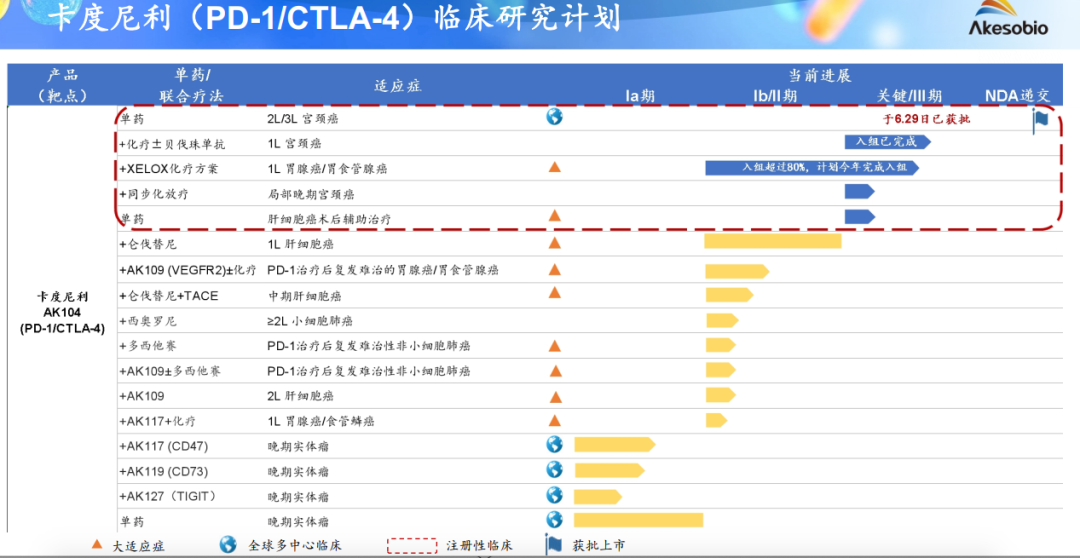The image size is (1080, 558).
Task: Click the approval flag icon under NDA递交
Action: 1040,120
